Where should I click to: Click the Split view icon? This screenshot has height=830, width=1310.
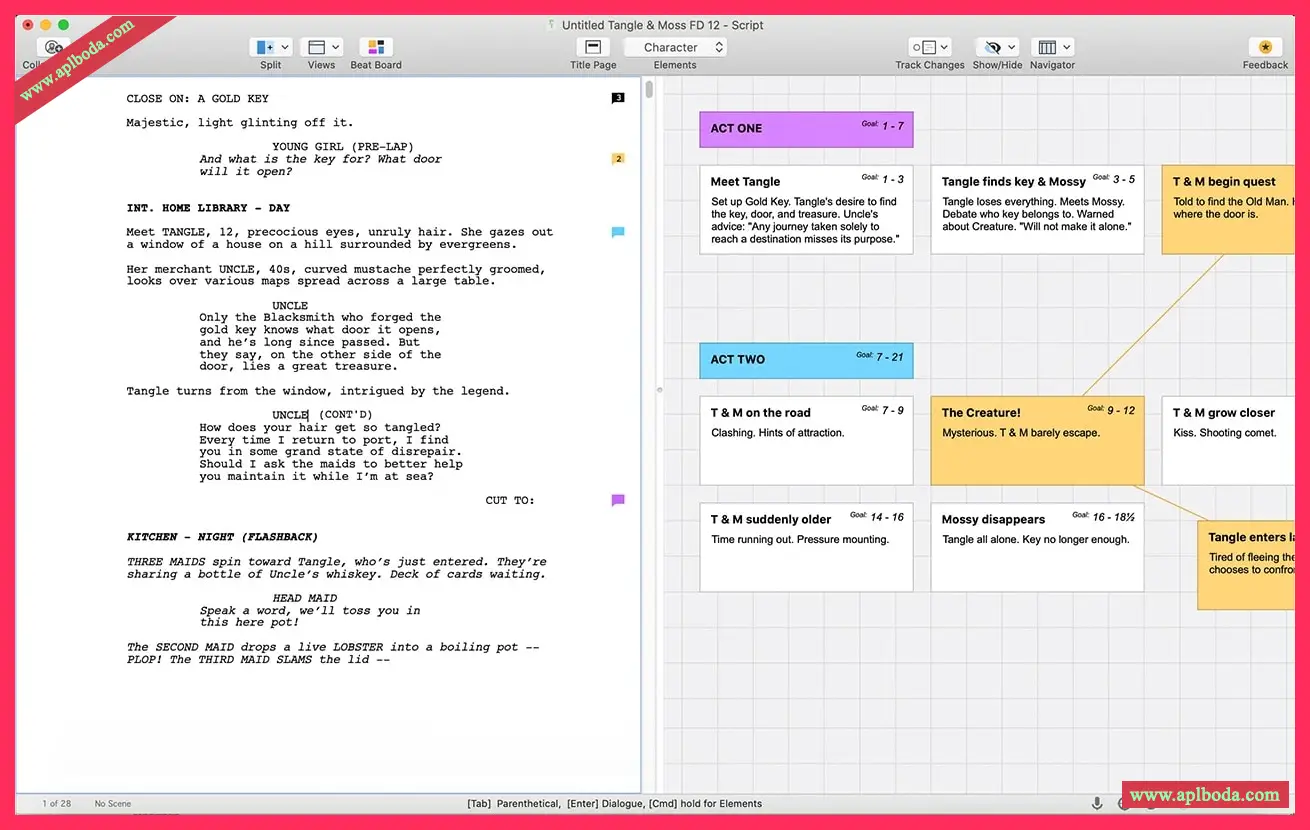[x=265, y=48]
